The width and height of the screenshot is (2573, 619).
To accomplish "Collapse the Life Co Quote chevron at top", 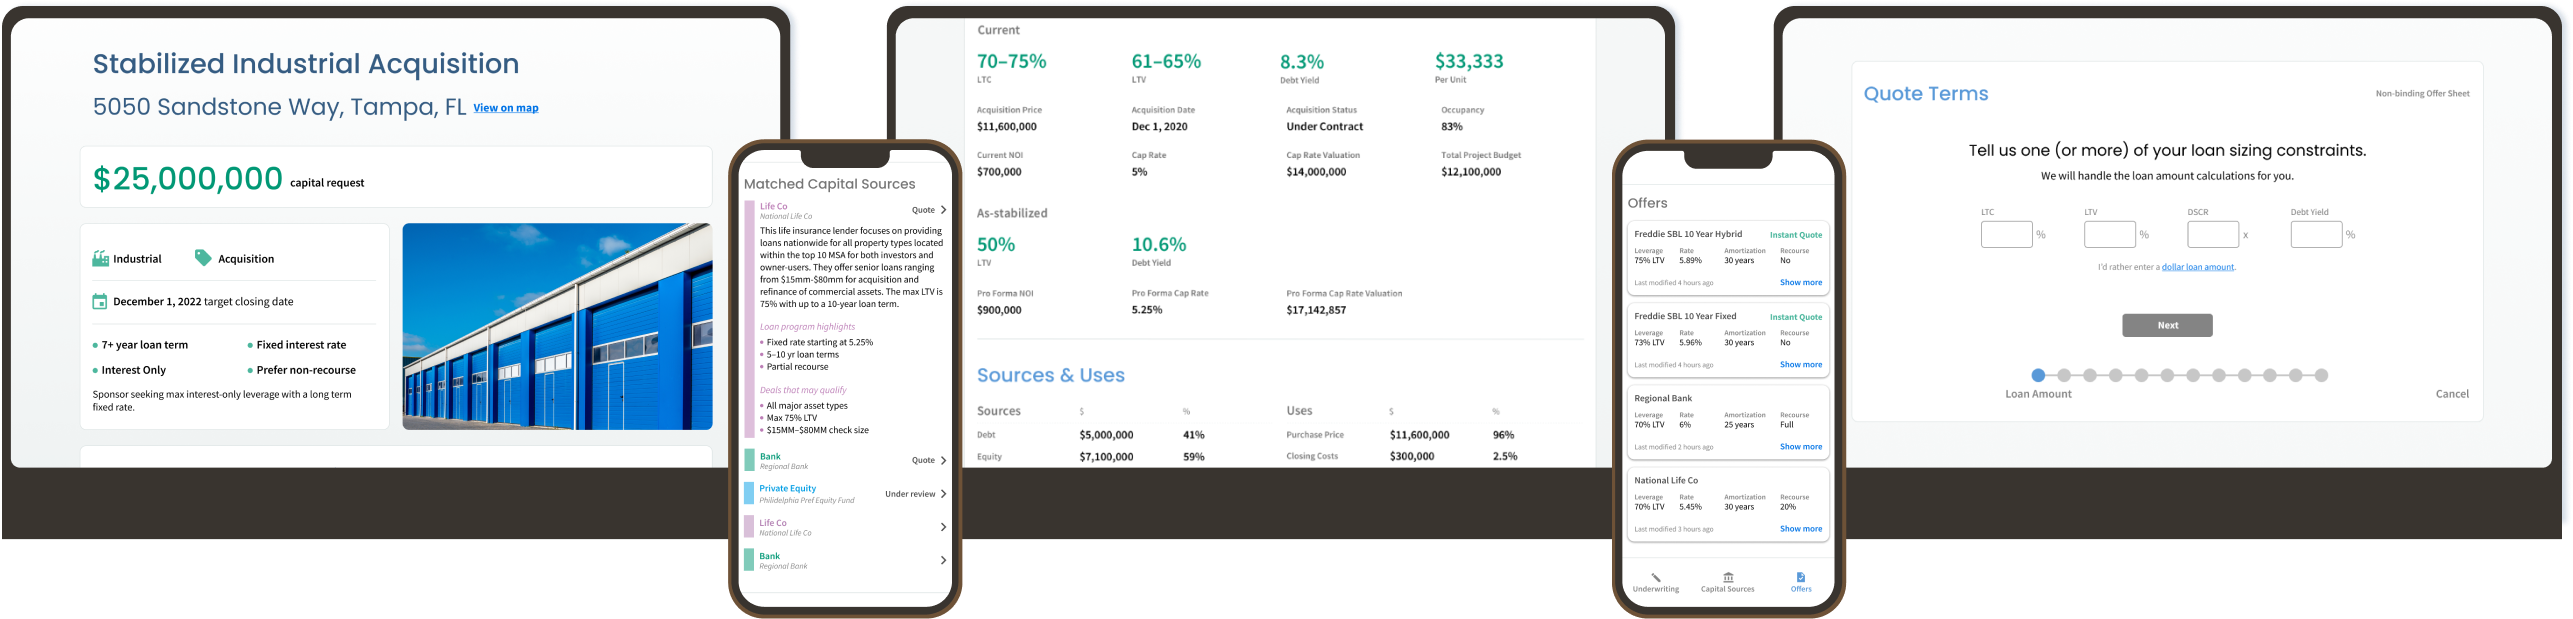I will point(943,210).
